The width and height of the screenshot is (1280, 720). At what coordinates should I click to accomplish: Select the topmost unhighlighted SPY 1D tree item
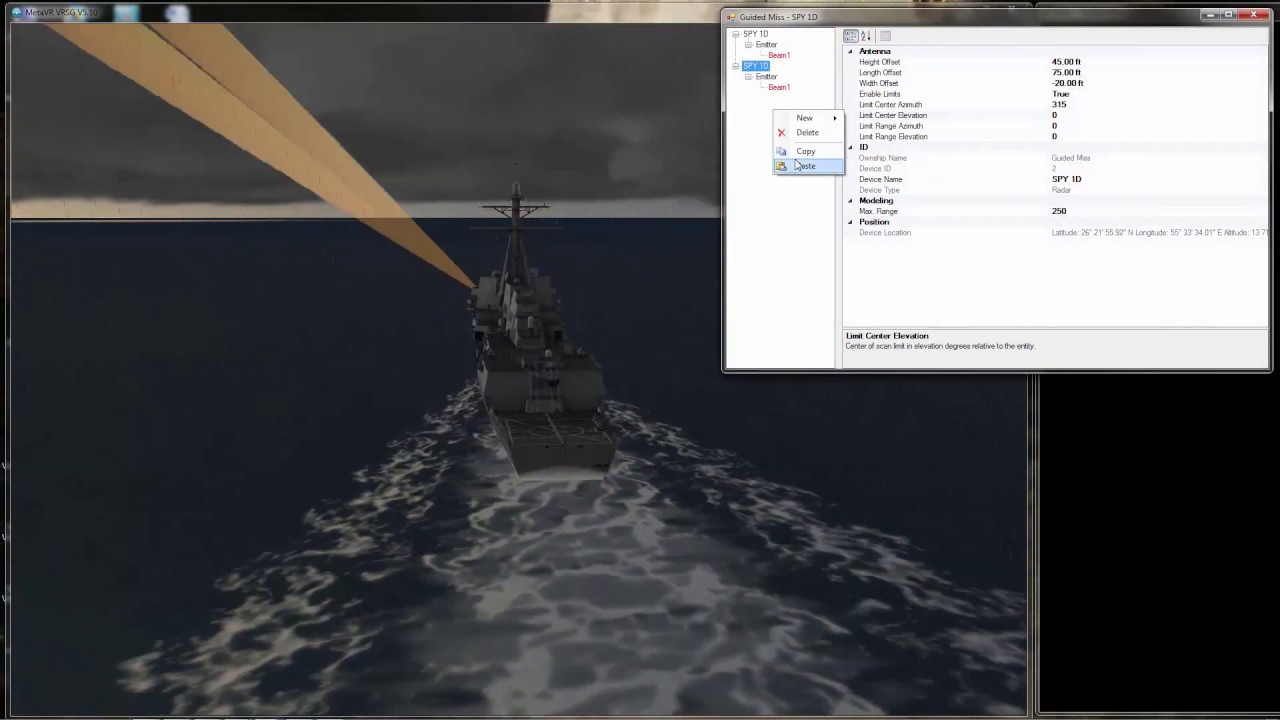pyautogui.click(x=755, y=34)
